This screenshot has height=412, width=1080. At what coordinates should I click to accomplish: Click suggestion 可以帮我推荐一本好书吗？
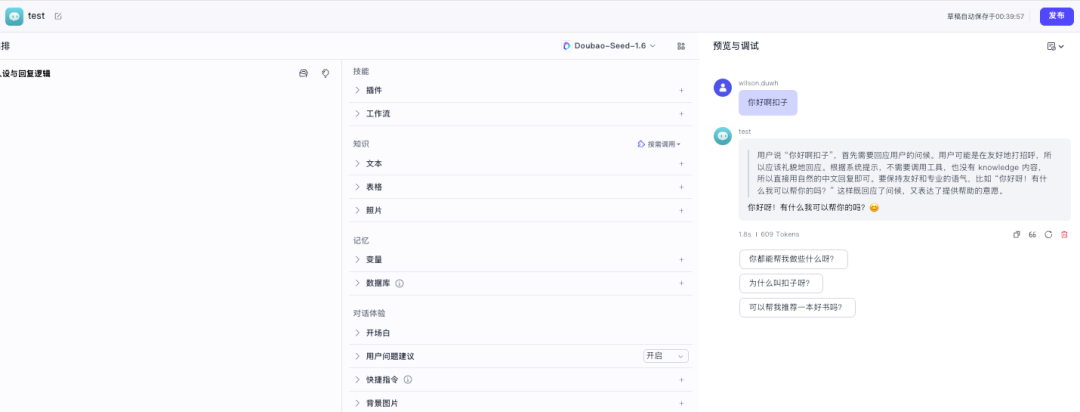(797, 307)
